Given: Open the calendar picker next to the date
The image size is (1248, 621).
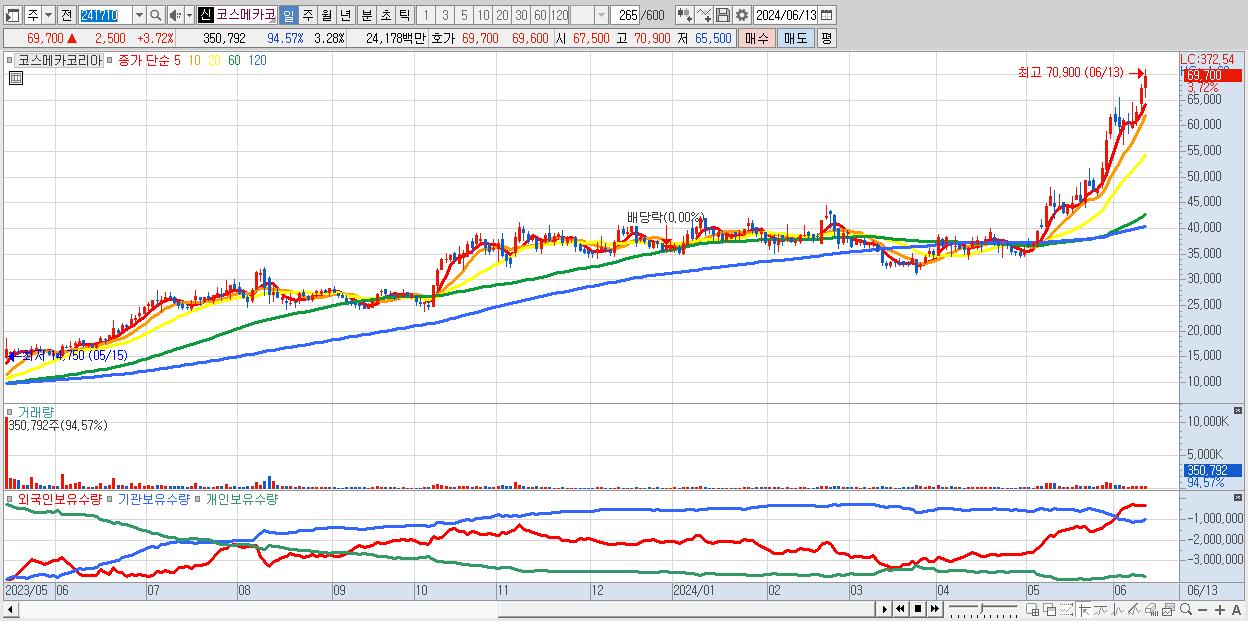Looking at the screenshot, I should click(x=827, y=15).
